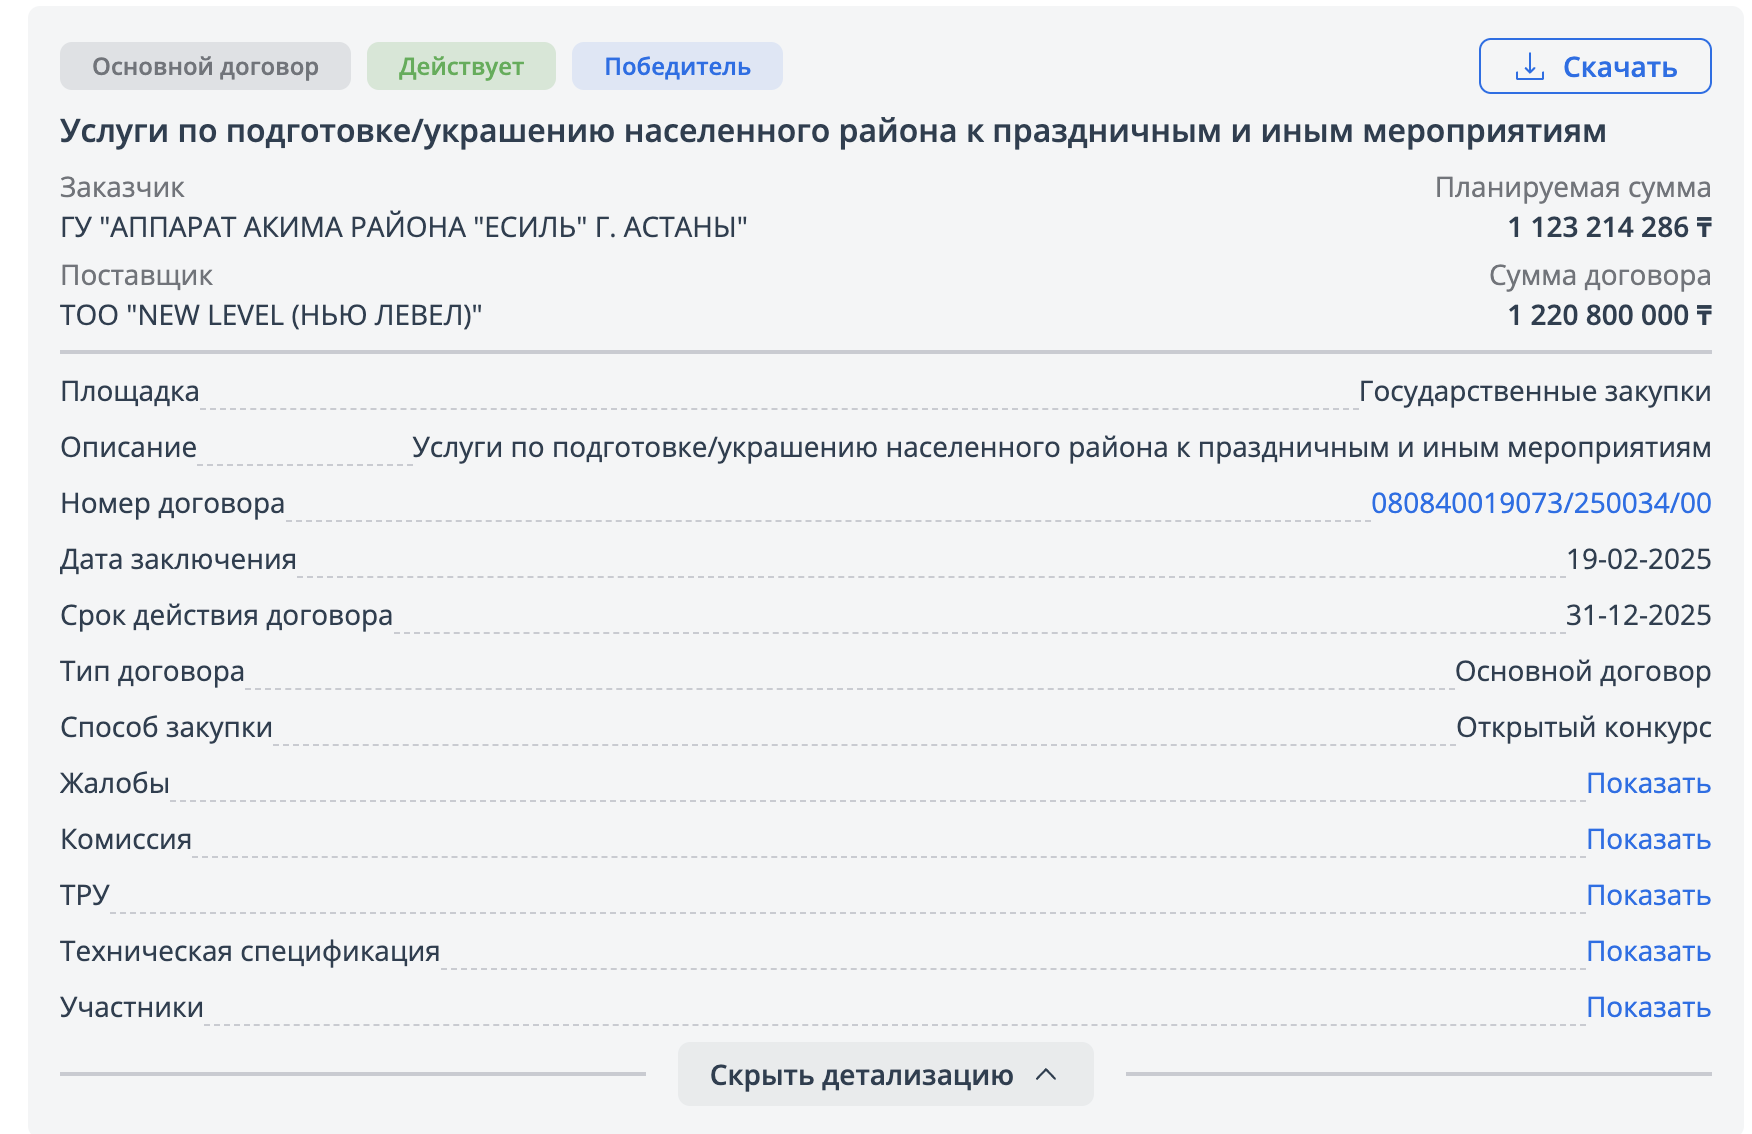Click the Открытый конкурс purchase method value
The height and width of the screenshot is (1134, 1752).
(1583, 727)
